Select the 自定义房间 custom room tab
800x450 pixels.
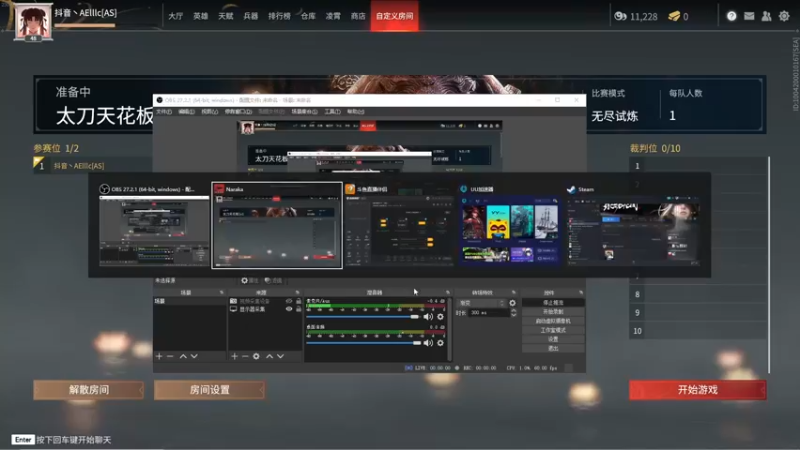pyautogui.click(x=394, y=16)
